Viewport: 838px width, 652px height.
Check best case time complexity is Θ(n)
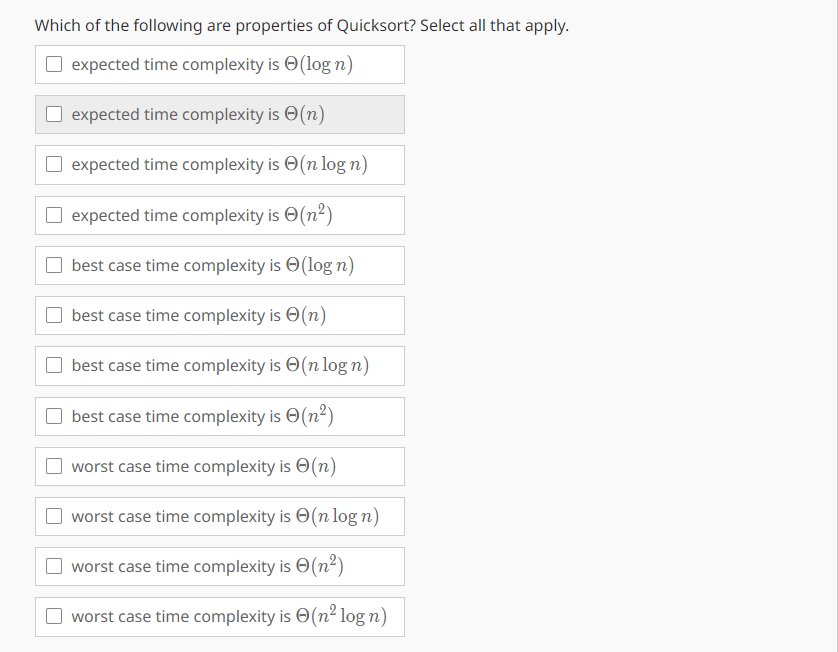pyautogui.click(x=54, y=315)
